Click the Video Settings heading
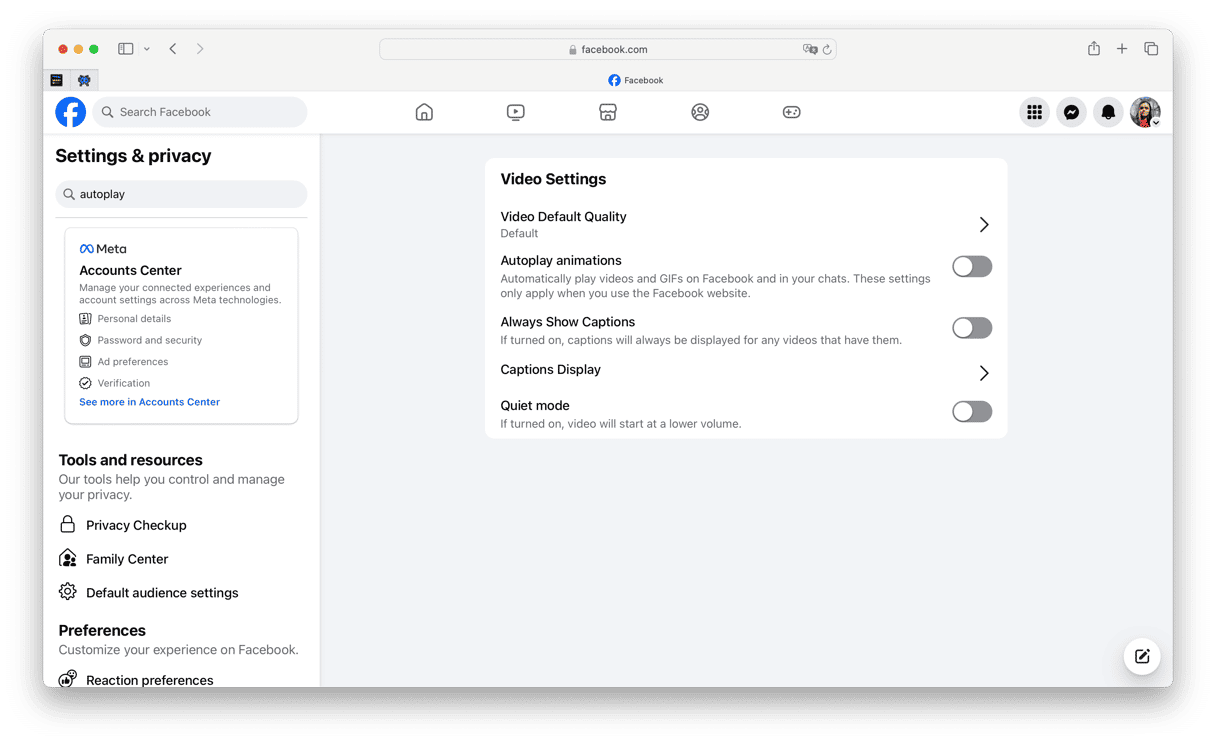The height and width of the screenshot is (744, 1216). 553,179
